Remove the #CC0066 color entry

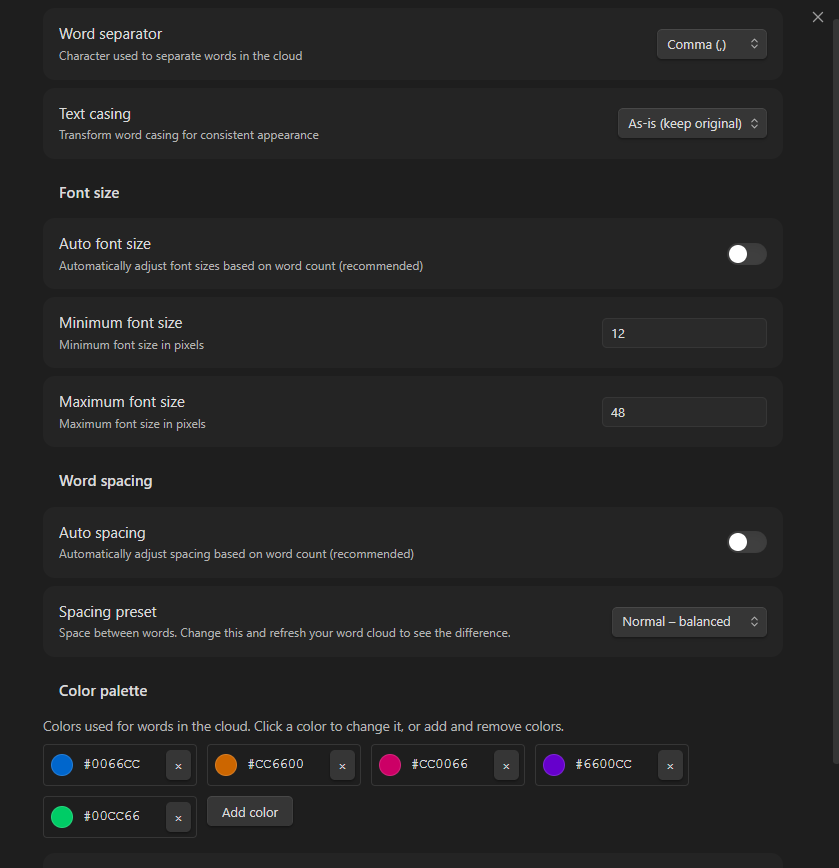505,765
